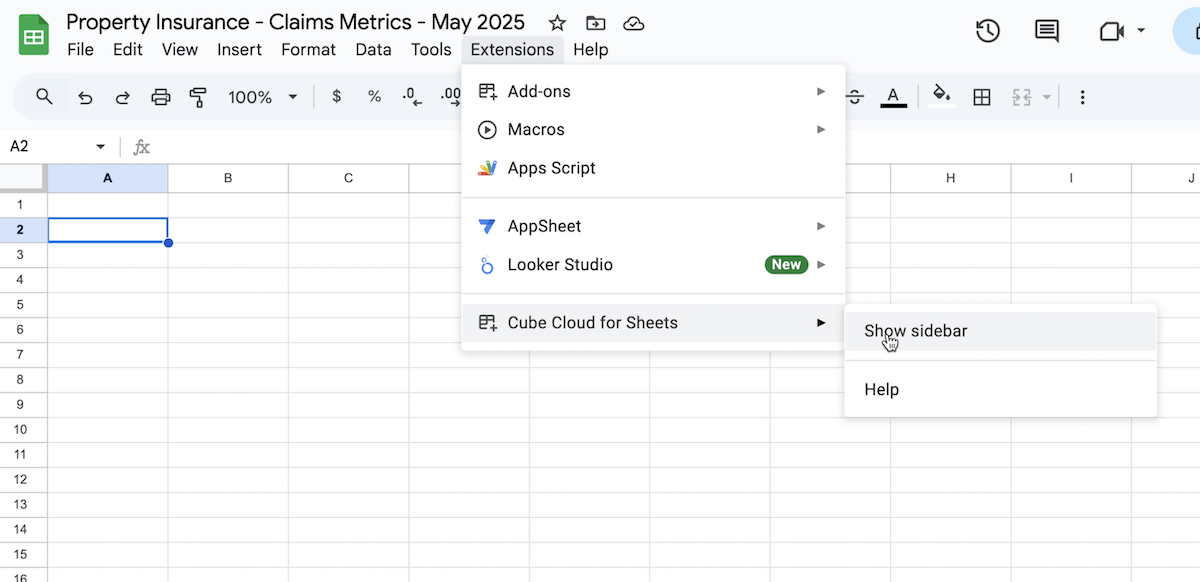Click the format as currency button
The image size is (1200, 582).
[x=337, y=97]
